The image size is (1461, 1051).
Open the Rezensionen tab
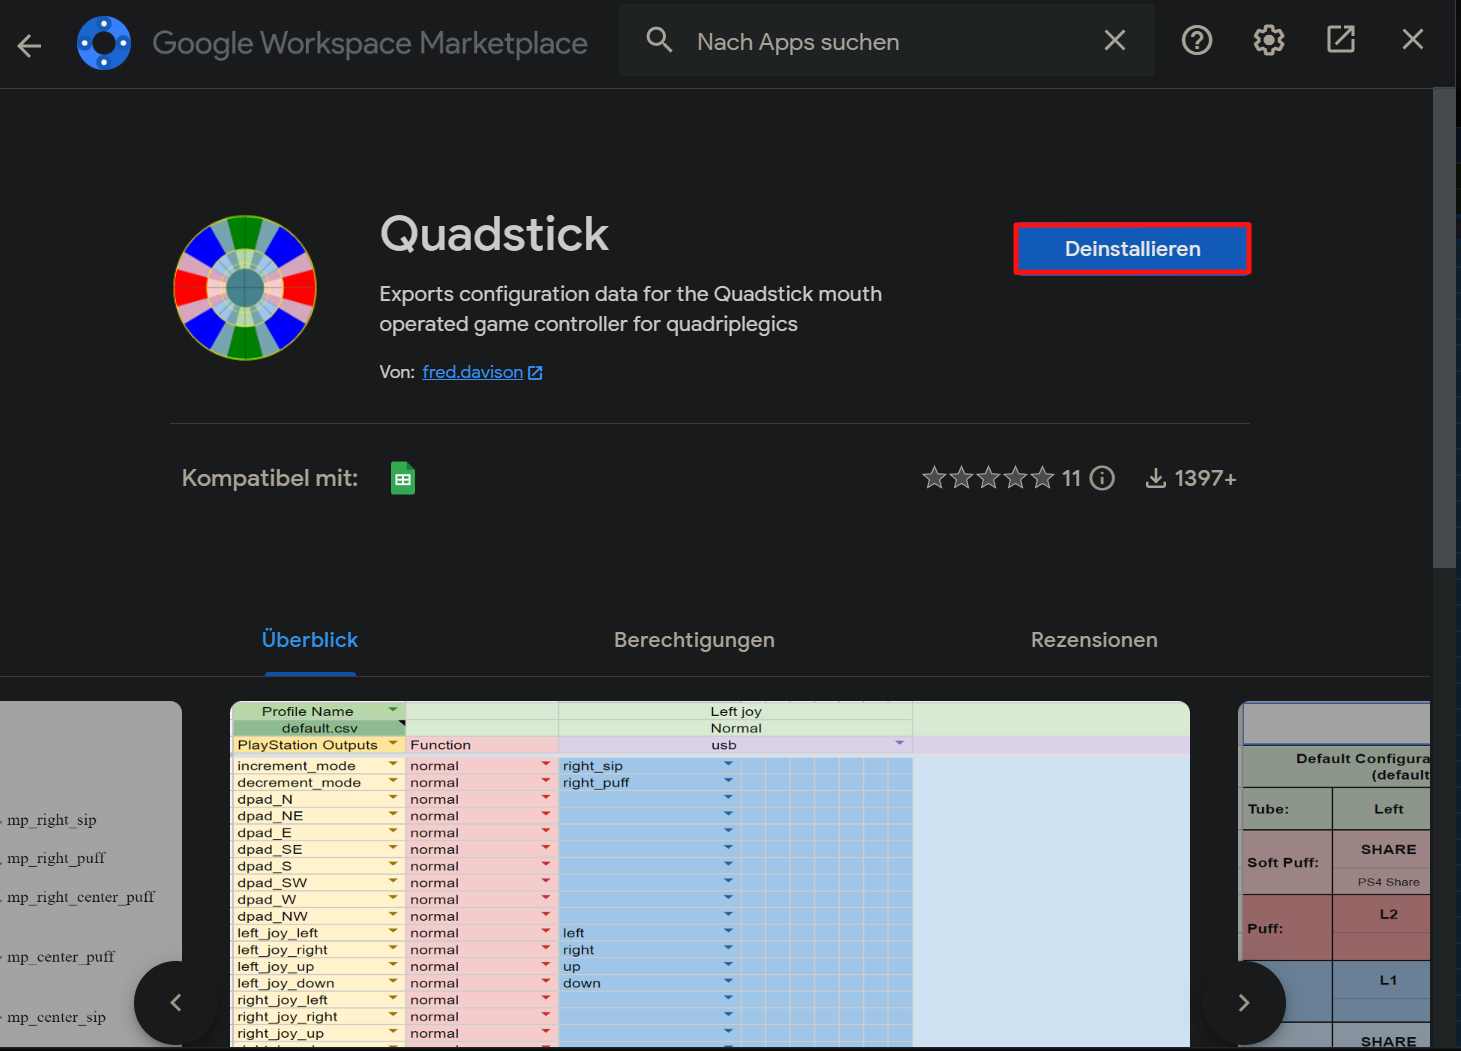[x=1094, y=640]
